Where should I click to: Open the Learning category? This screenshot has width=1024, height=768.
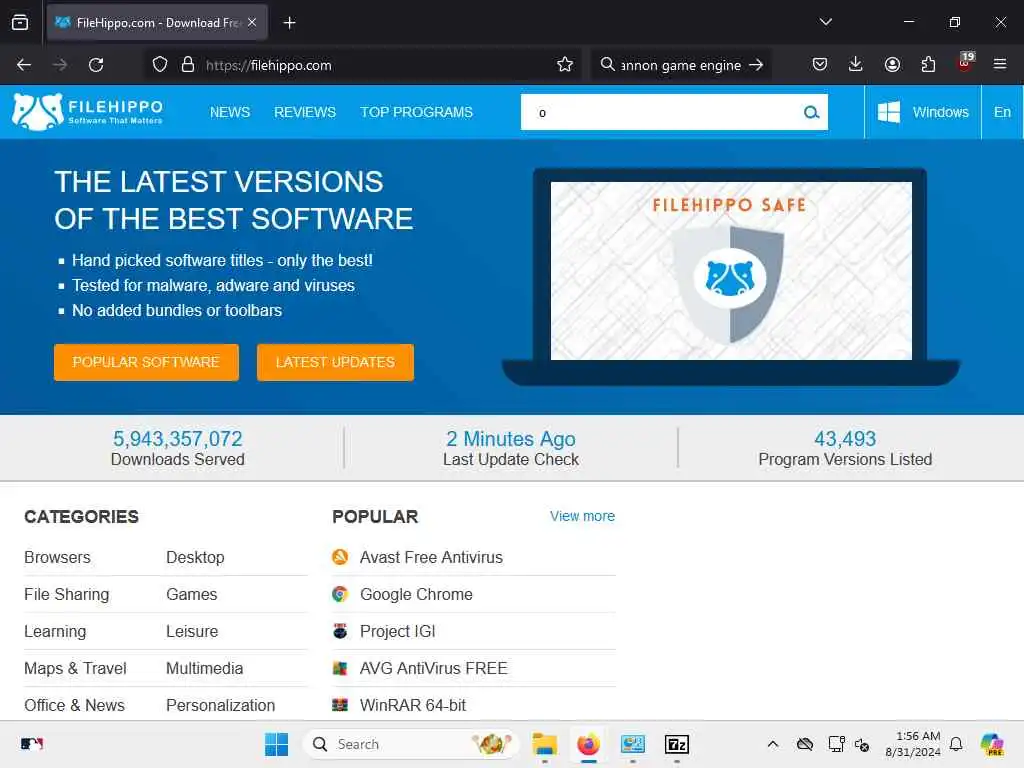[x=55, y=632]
